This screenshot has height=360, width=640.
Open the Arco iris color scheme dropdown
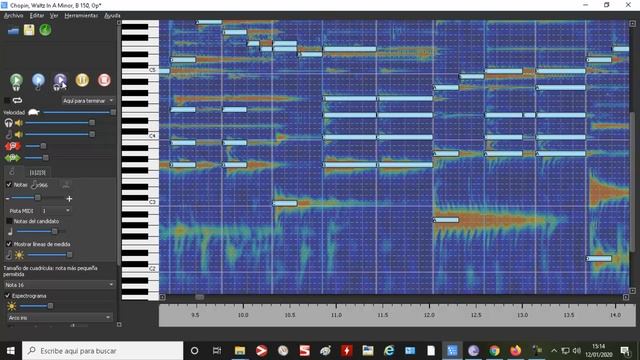coord(60,317)
